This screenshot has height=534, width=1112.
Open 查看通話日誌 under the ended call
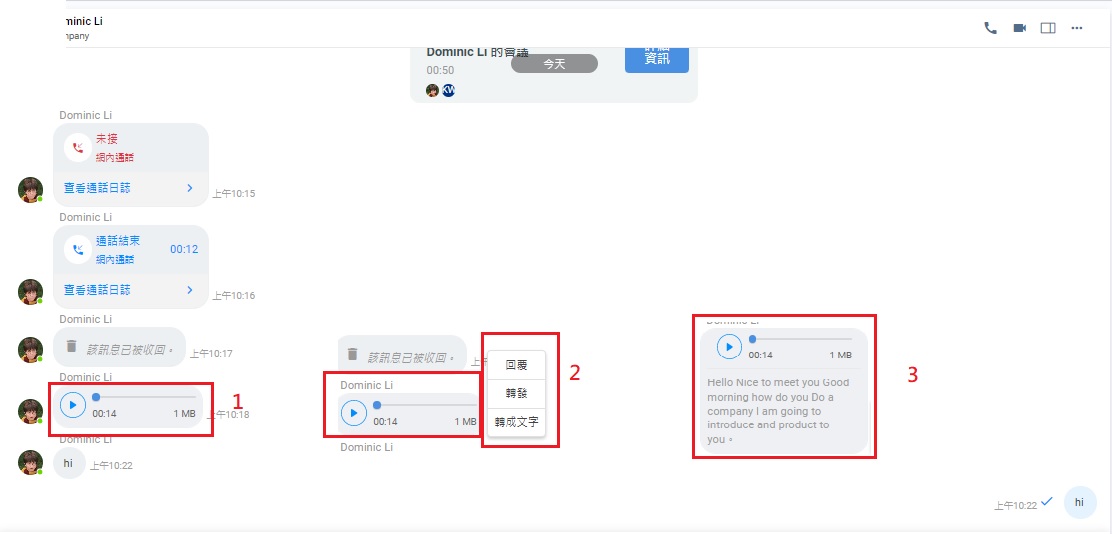click(x=97, y=290)
